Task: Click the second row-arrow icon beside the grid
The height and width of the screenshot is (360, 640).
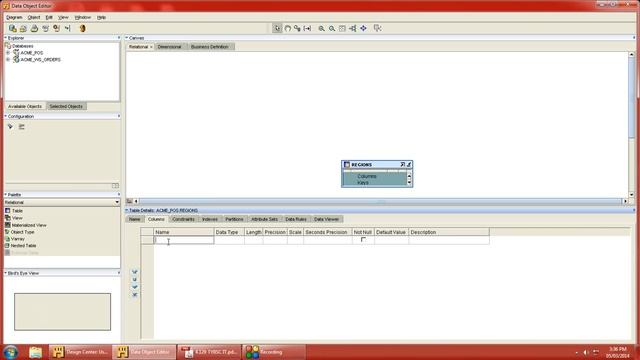Action: [x=135, y=280]
